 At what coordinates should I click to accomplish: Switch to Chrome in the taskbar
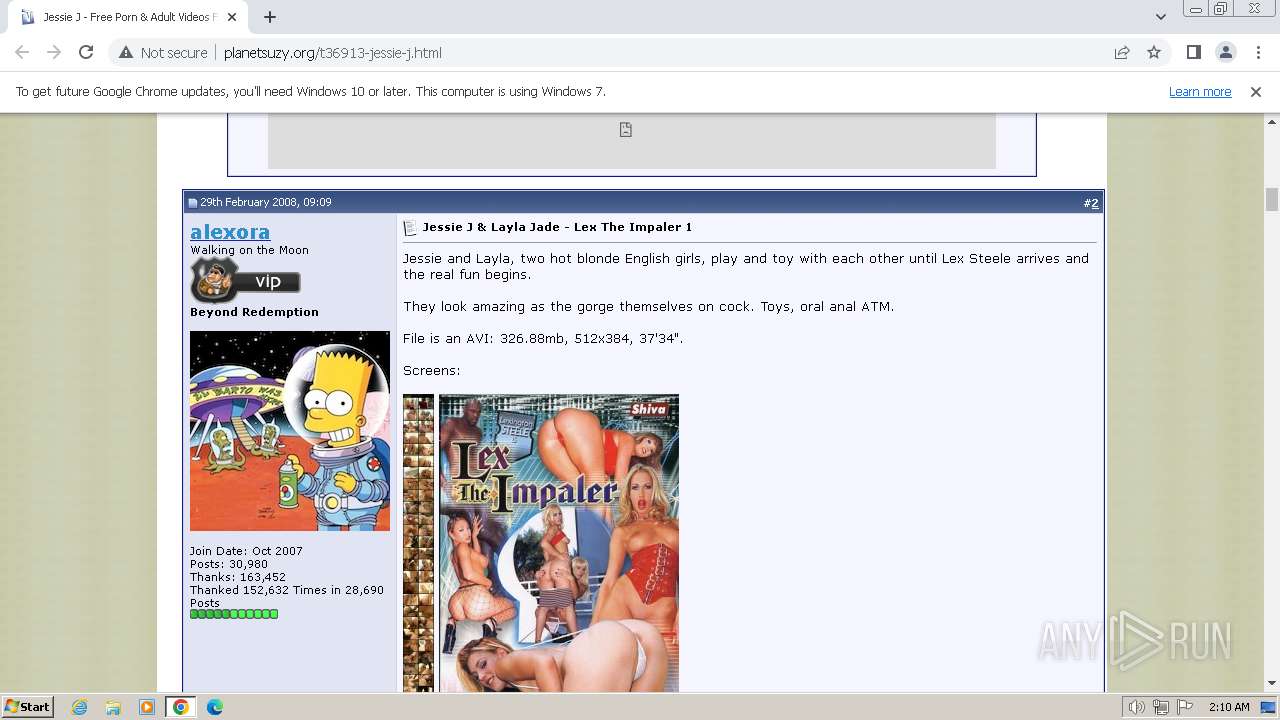coord(180,707)
